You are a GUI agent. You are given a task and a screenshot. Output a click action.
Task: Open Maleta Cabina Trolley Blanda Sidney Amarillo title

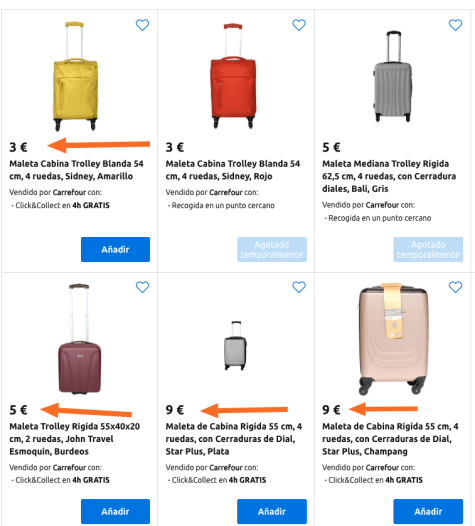click(x=76, y=170)
